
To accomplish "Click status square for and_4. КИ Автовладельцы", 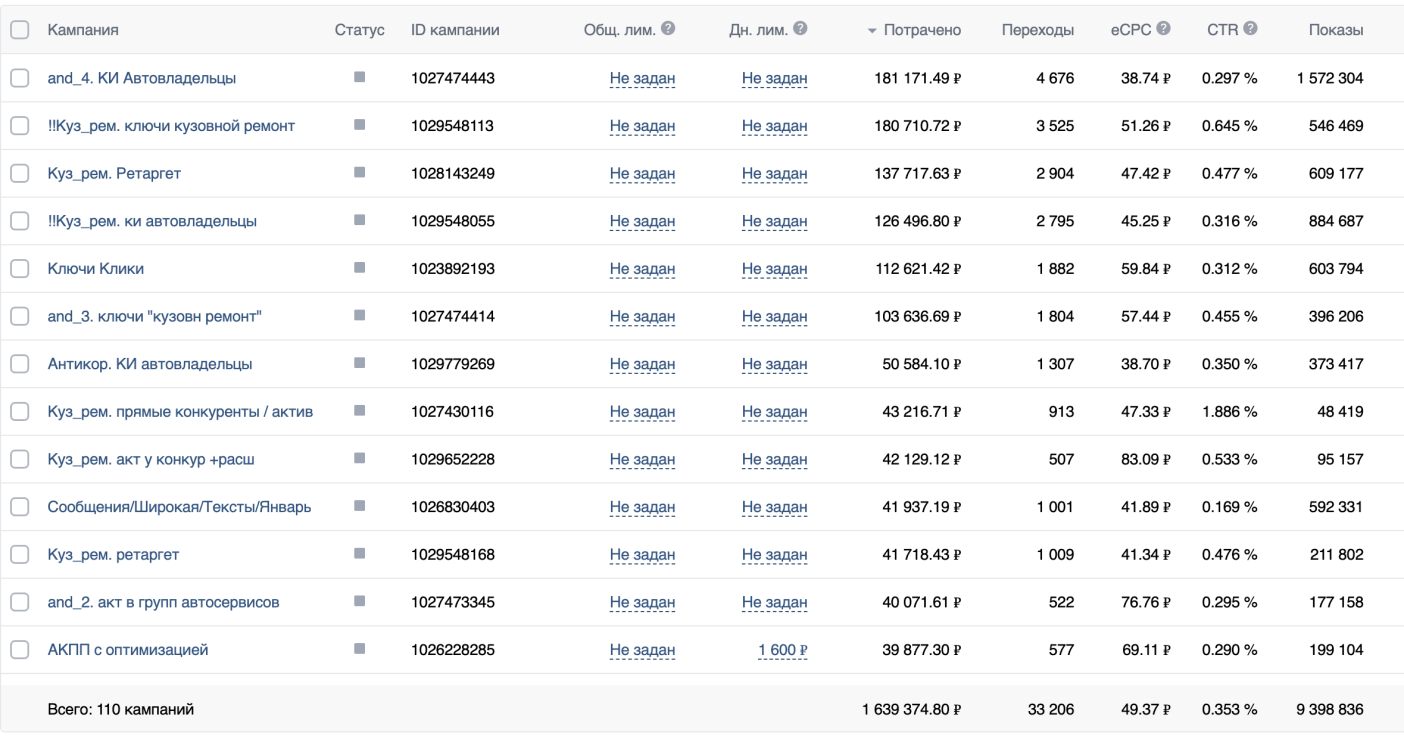I will pos(360,77).
